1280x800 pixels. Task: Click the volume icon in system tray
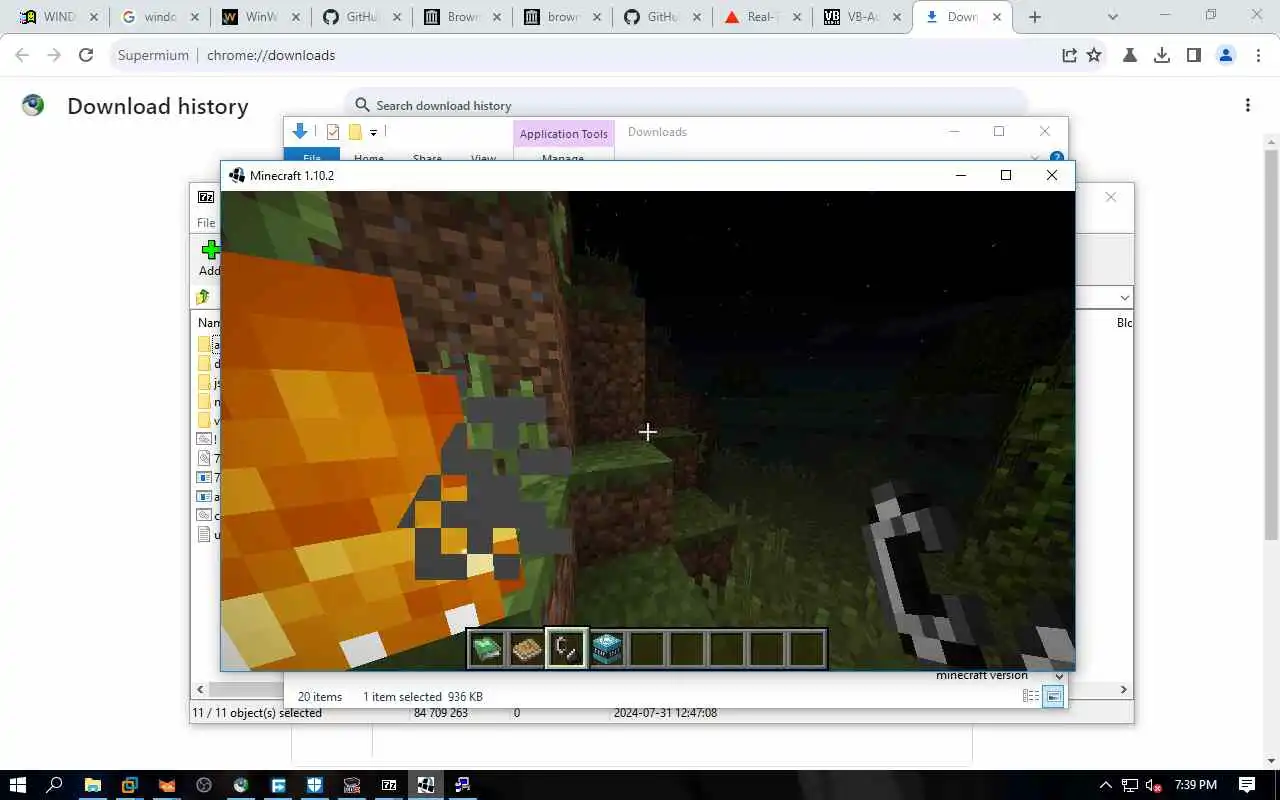click(x=1153, y=785)
